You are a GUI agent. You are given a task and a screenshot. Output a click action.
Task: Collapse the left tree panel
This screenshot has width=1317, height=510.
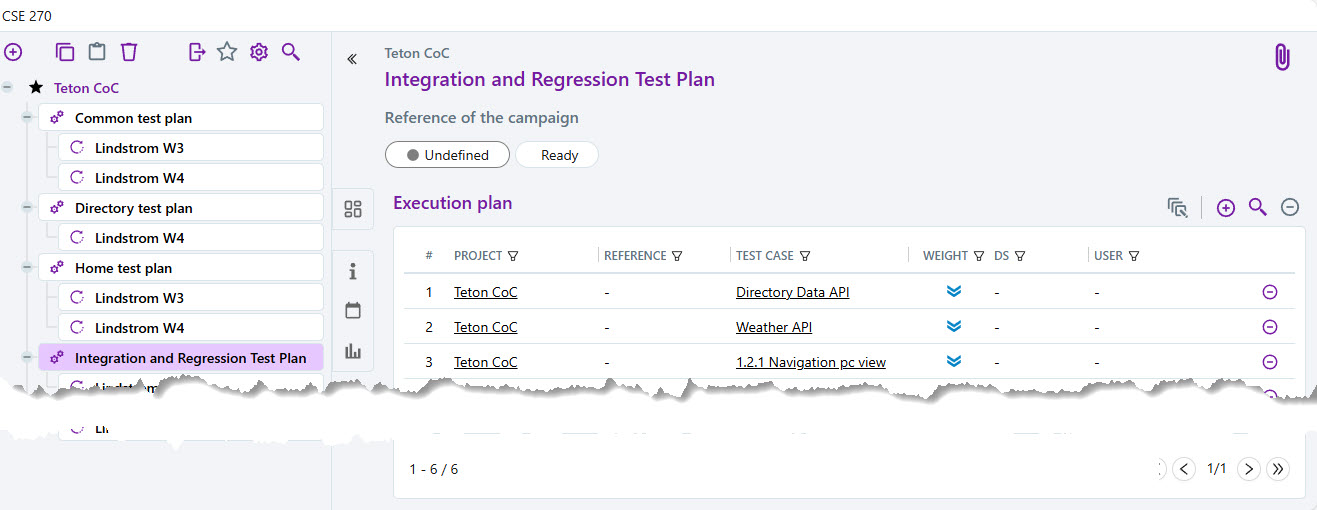(x=352, y=60)
